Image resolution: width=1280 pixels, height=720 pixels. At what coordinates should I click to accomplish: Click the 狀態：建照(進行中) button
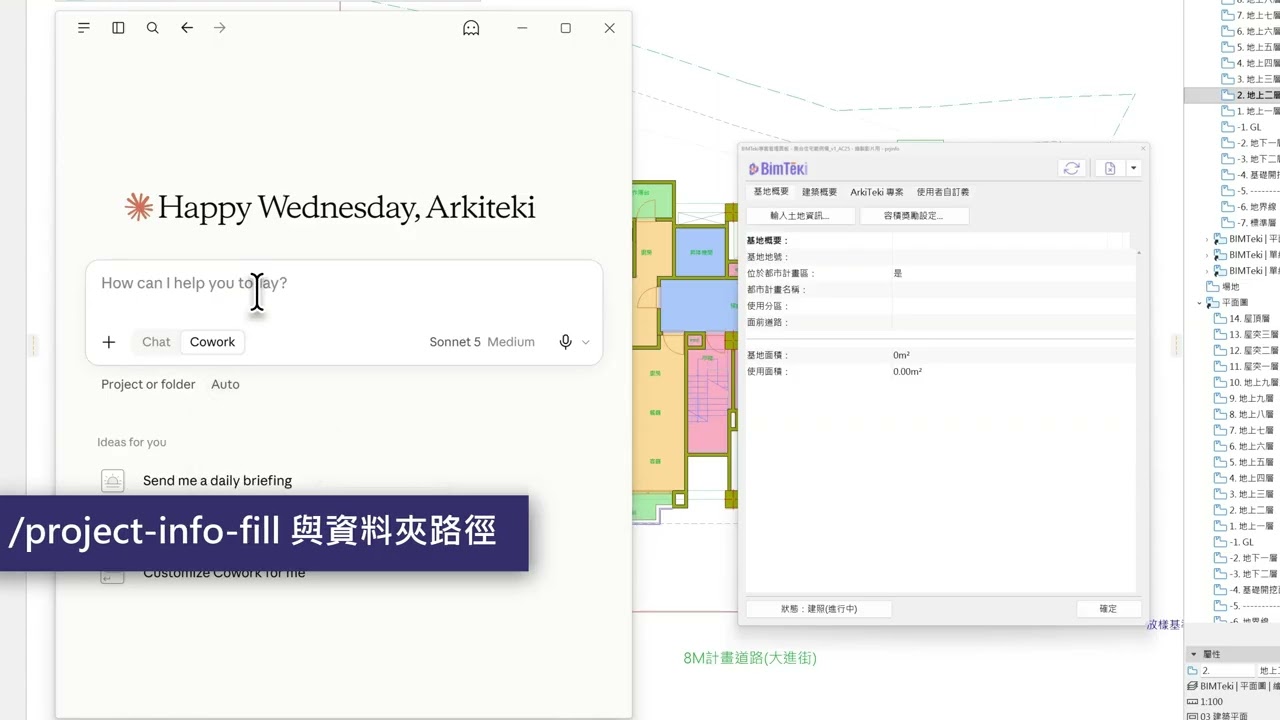tap(818, 608)
